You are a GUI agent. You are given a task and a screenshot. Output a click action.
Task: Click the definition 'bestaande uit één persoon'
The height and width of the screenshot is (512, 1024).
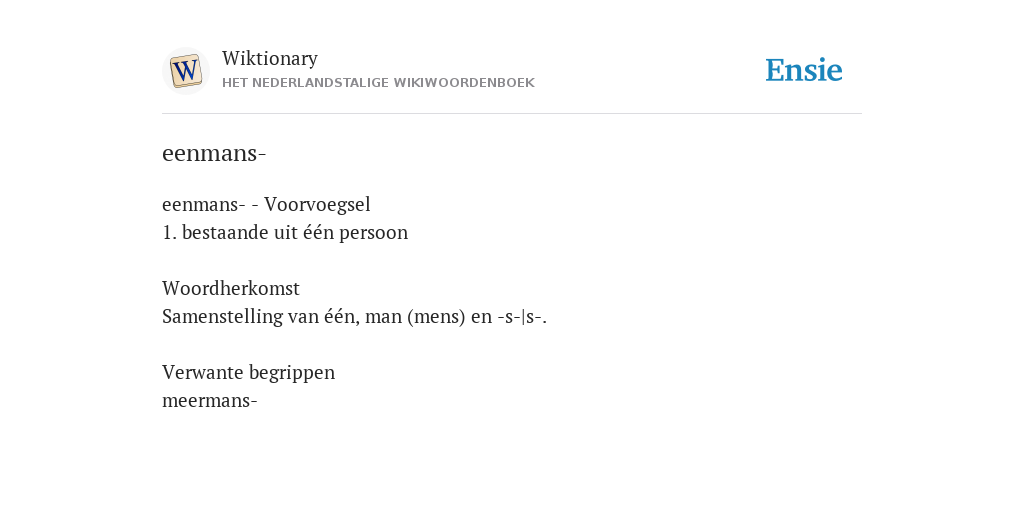click(x=295, y=232)
